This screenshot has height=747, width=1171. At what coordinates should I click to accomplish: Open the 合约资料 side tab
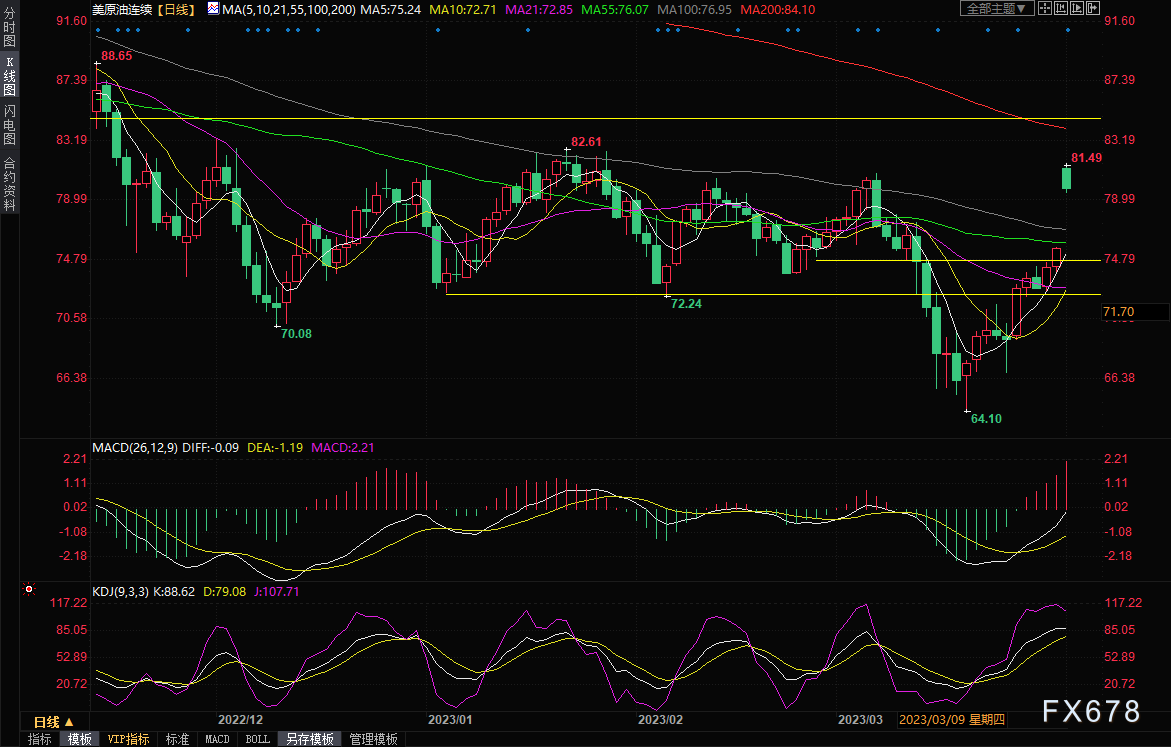click(9, 184)
